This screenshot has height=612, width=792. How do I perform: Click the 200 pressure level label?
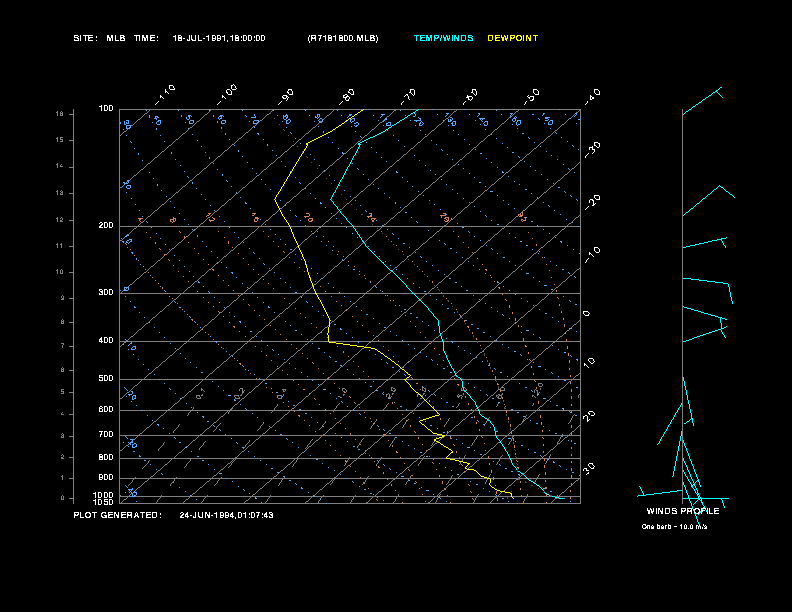click(106, 226)
